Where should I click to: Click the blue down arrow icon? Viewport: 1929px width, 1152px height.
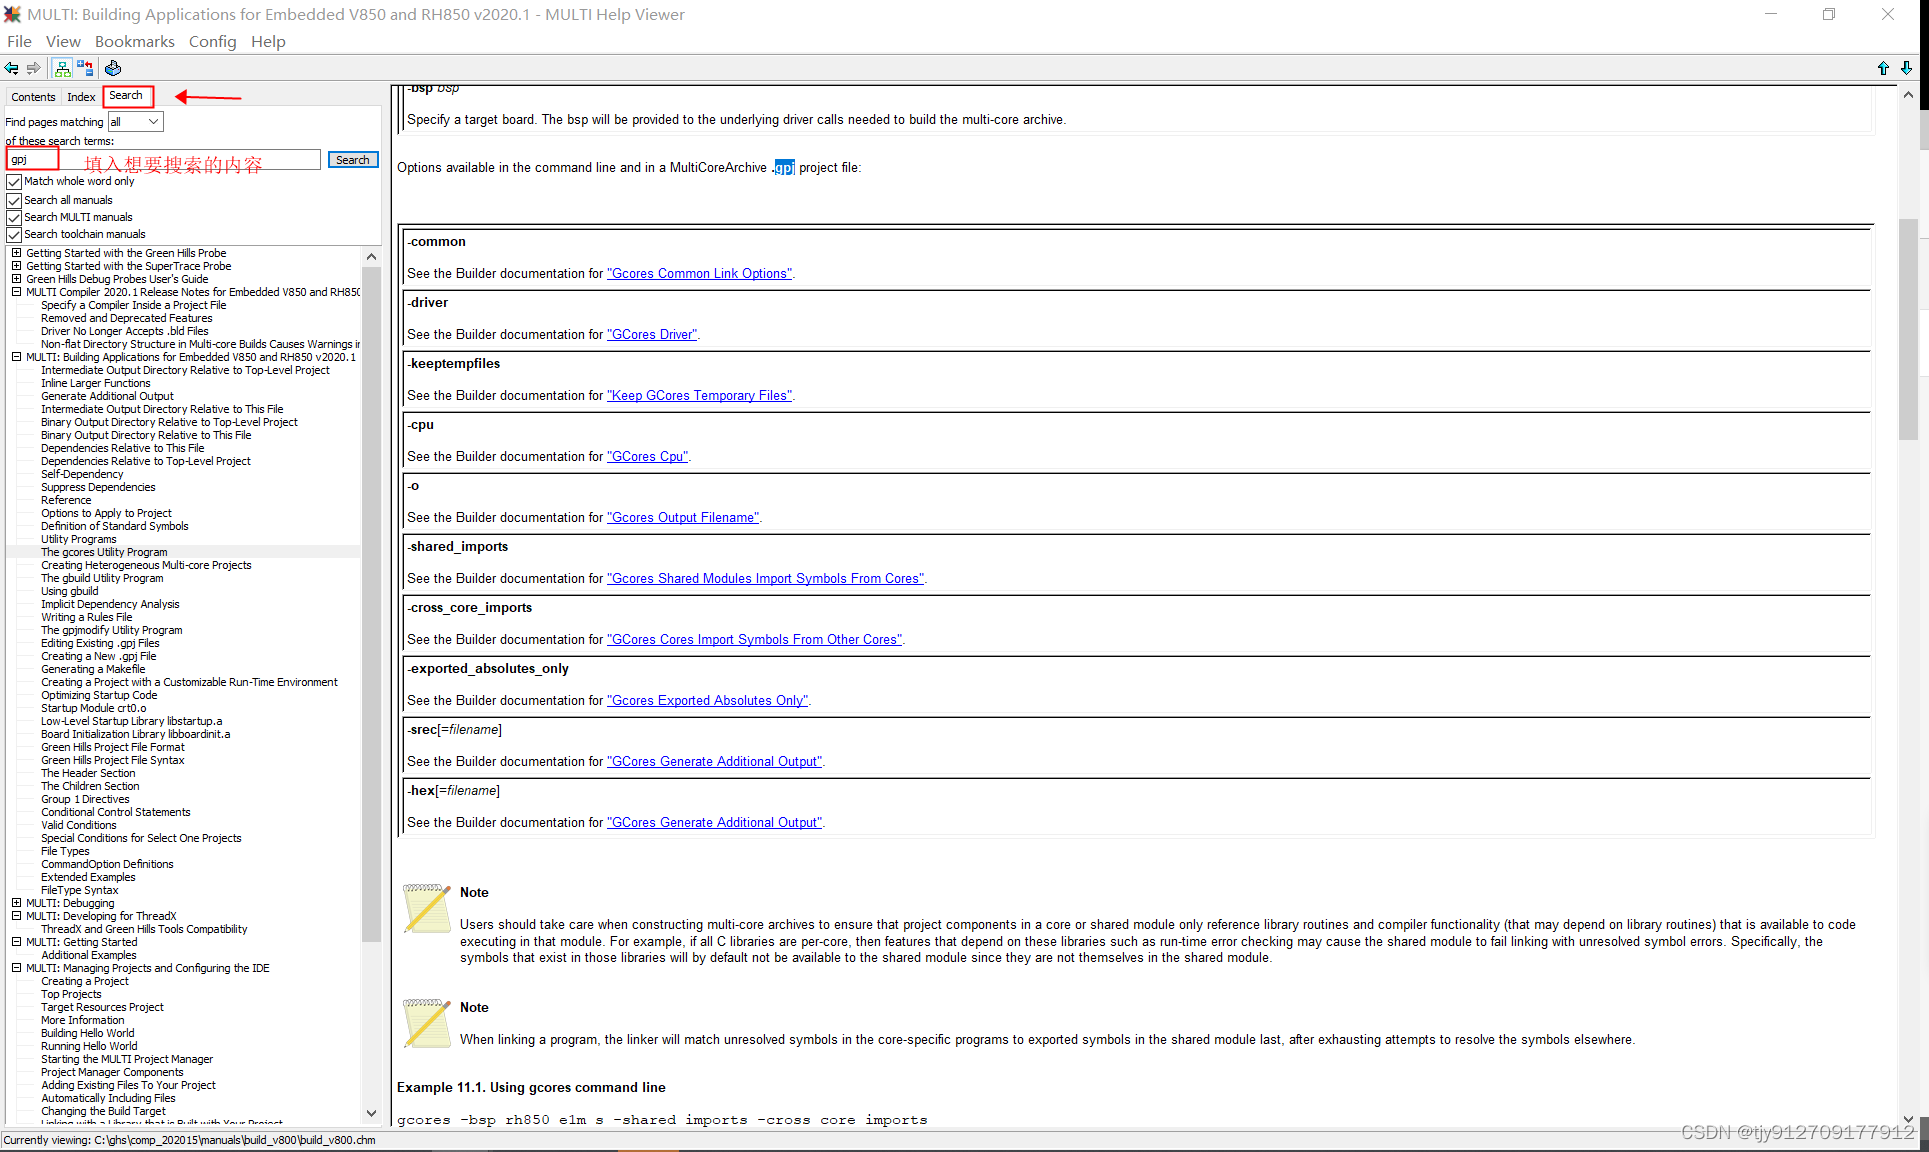[1906, 68]
